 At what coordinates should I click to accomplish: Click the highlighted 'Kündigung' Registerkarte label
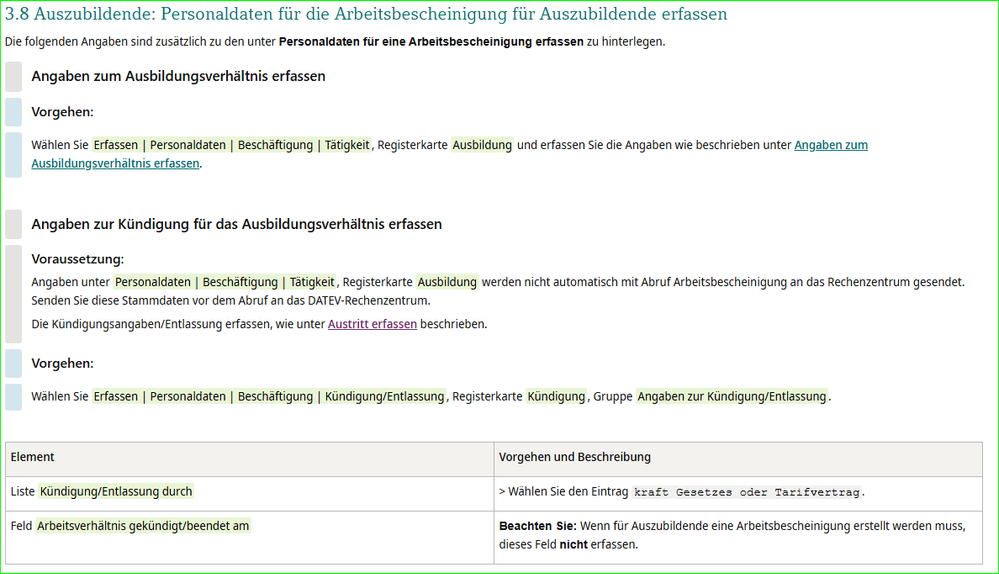(556, 397)
